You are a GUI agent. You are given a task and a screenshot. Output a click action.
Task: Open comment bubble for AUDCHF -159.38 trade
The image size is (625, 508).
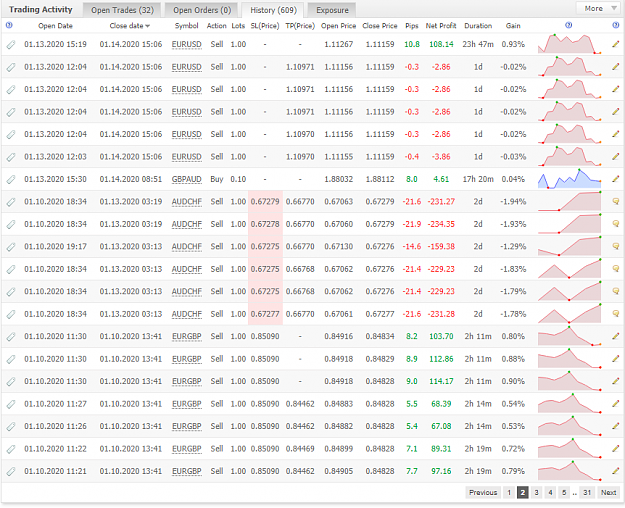click(616, 246)
